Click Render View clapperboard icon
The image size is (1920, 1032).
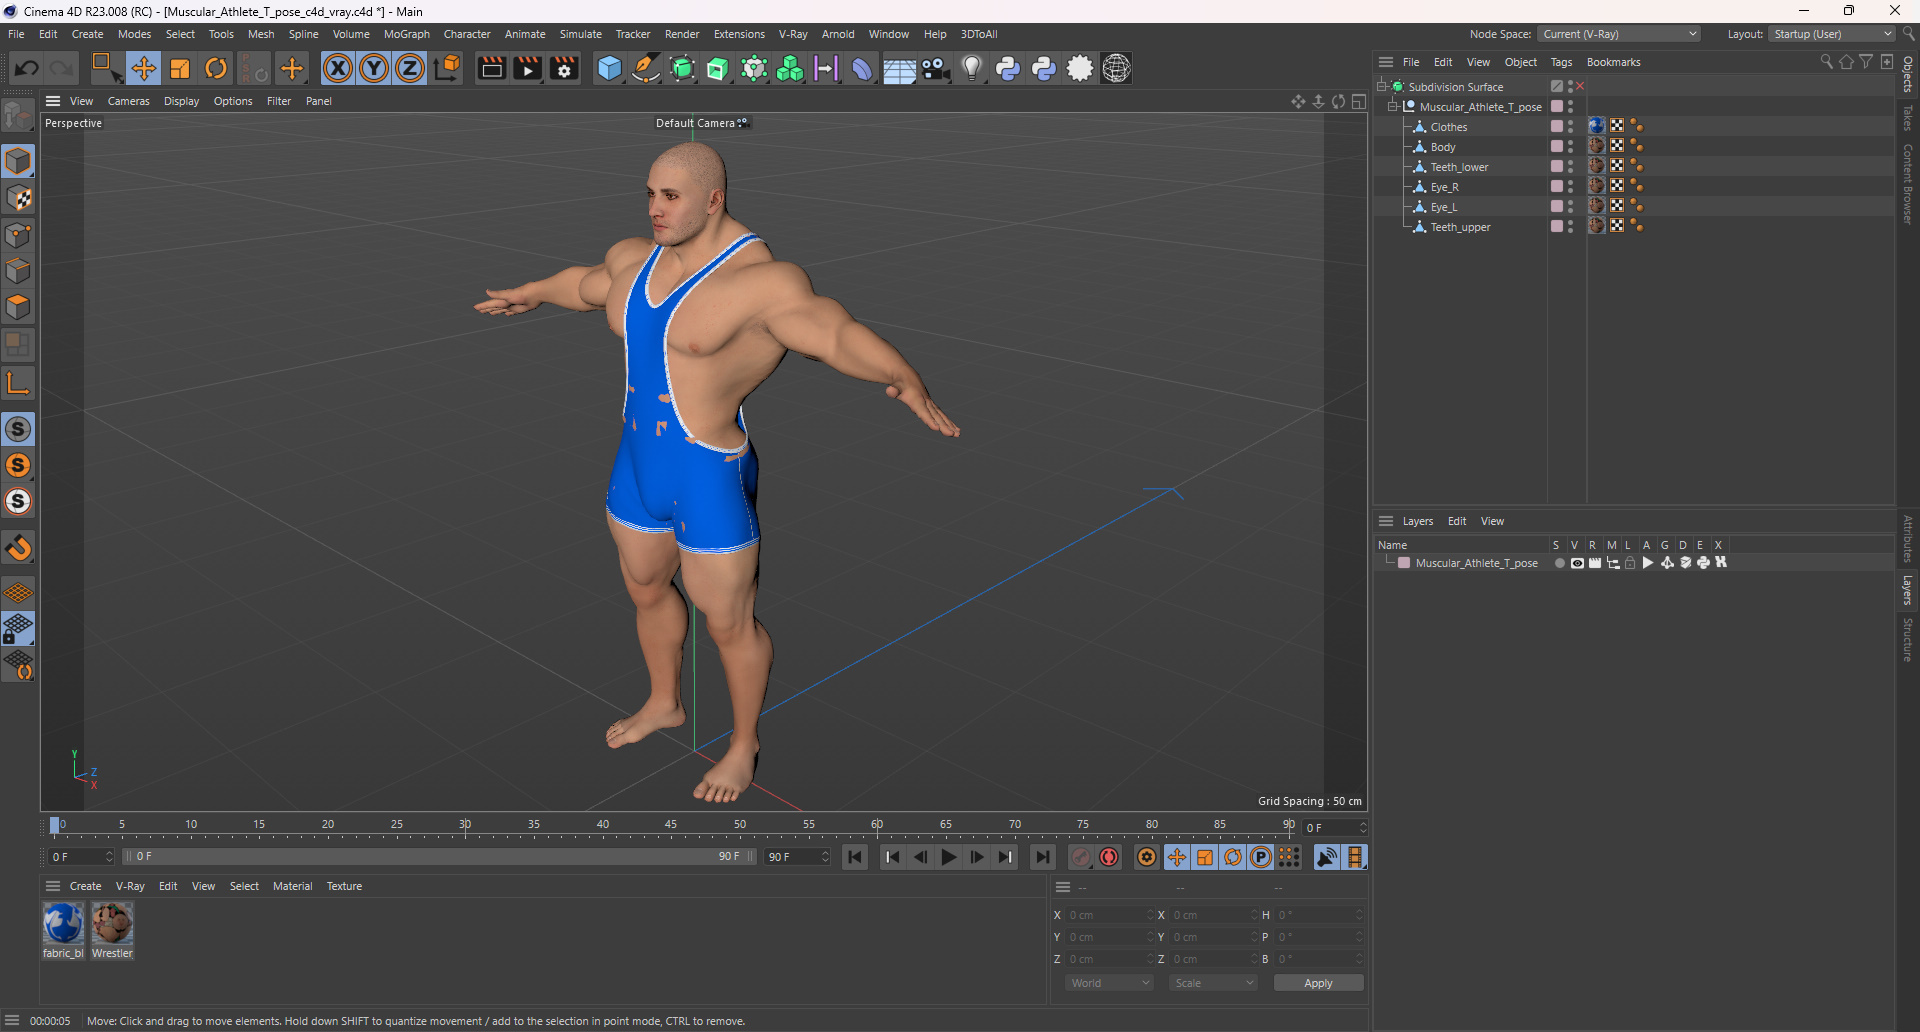(491, 68)
